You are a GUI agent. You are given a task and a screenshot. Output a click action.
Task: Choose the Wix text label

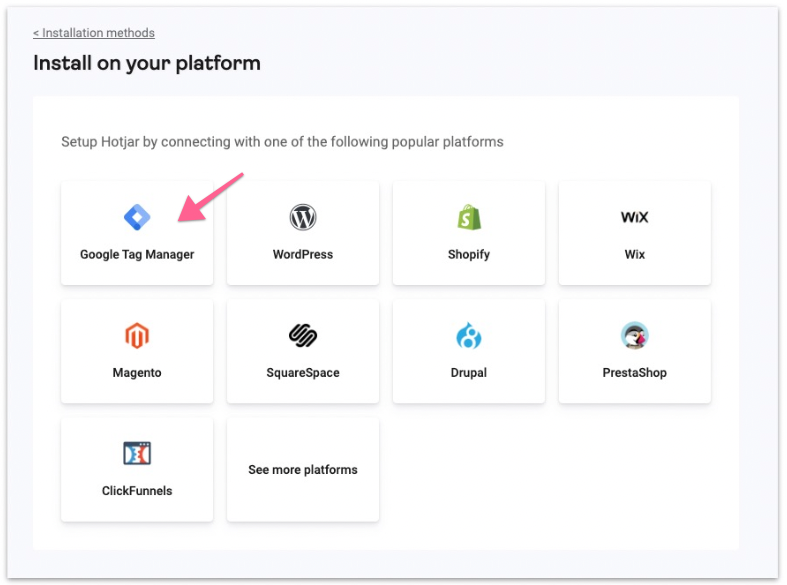tap(635, 255)
